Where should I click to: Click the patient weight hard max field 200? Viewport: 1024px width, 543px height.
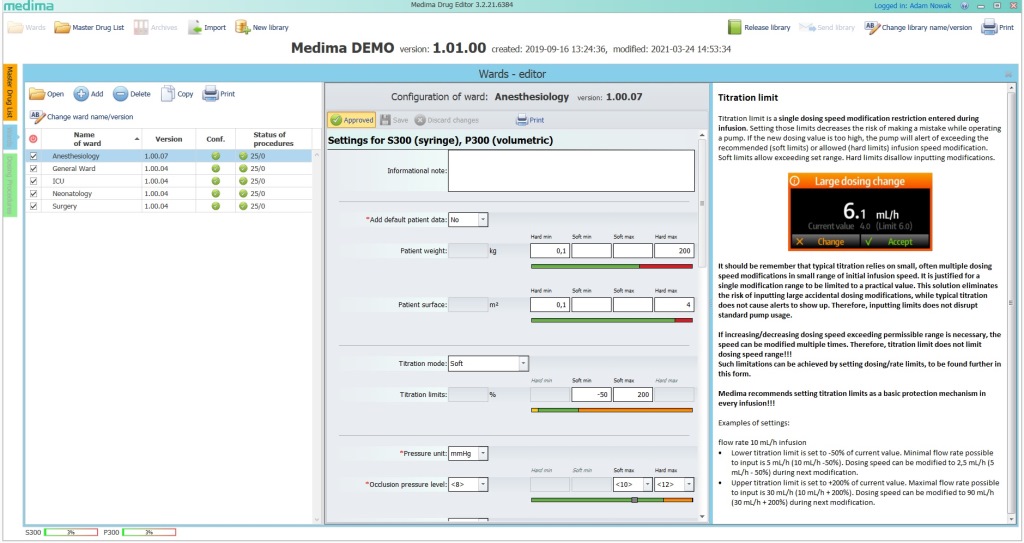coord(674,251)
